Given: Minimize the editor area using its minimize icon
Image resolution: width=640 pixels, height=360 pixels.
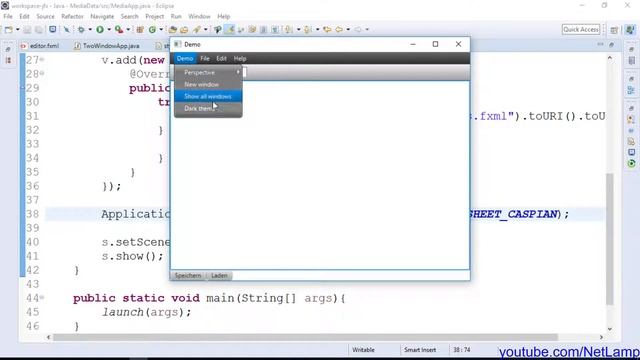Looking at the screenshot, I should 600,44.
